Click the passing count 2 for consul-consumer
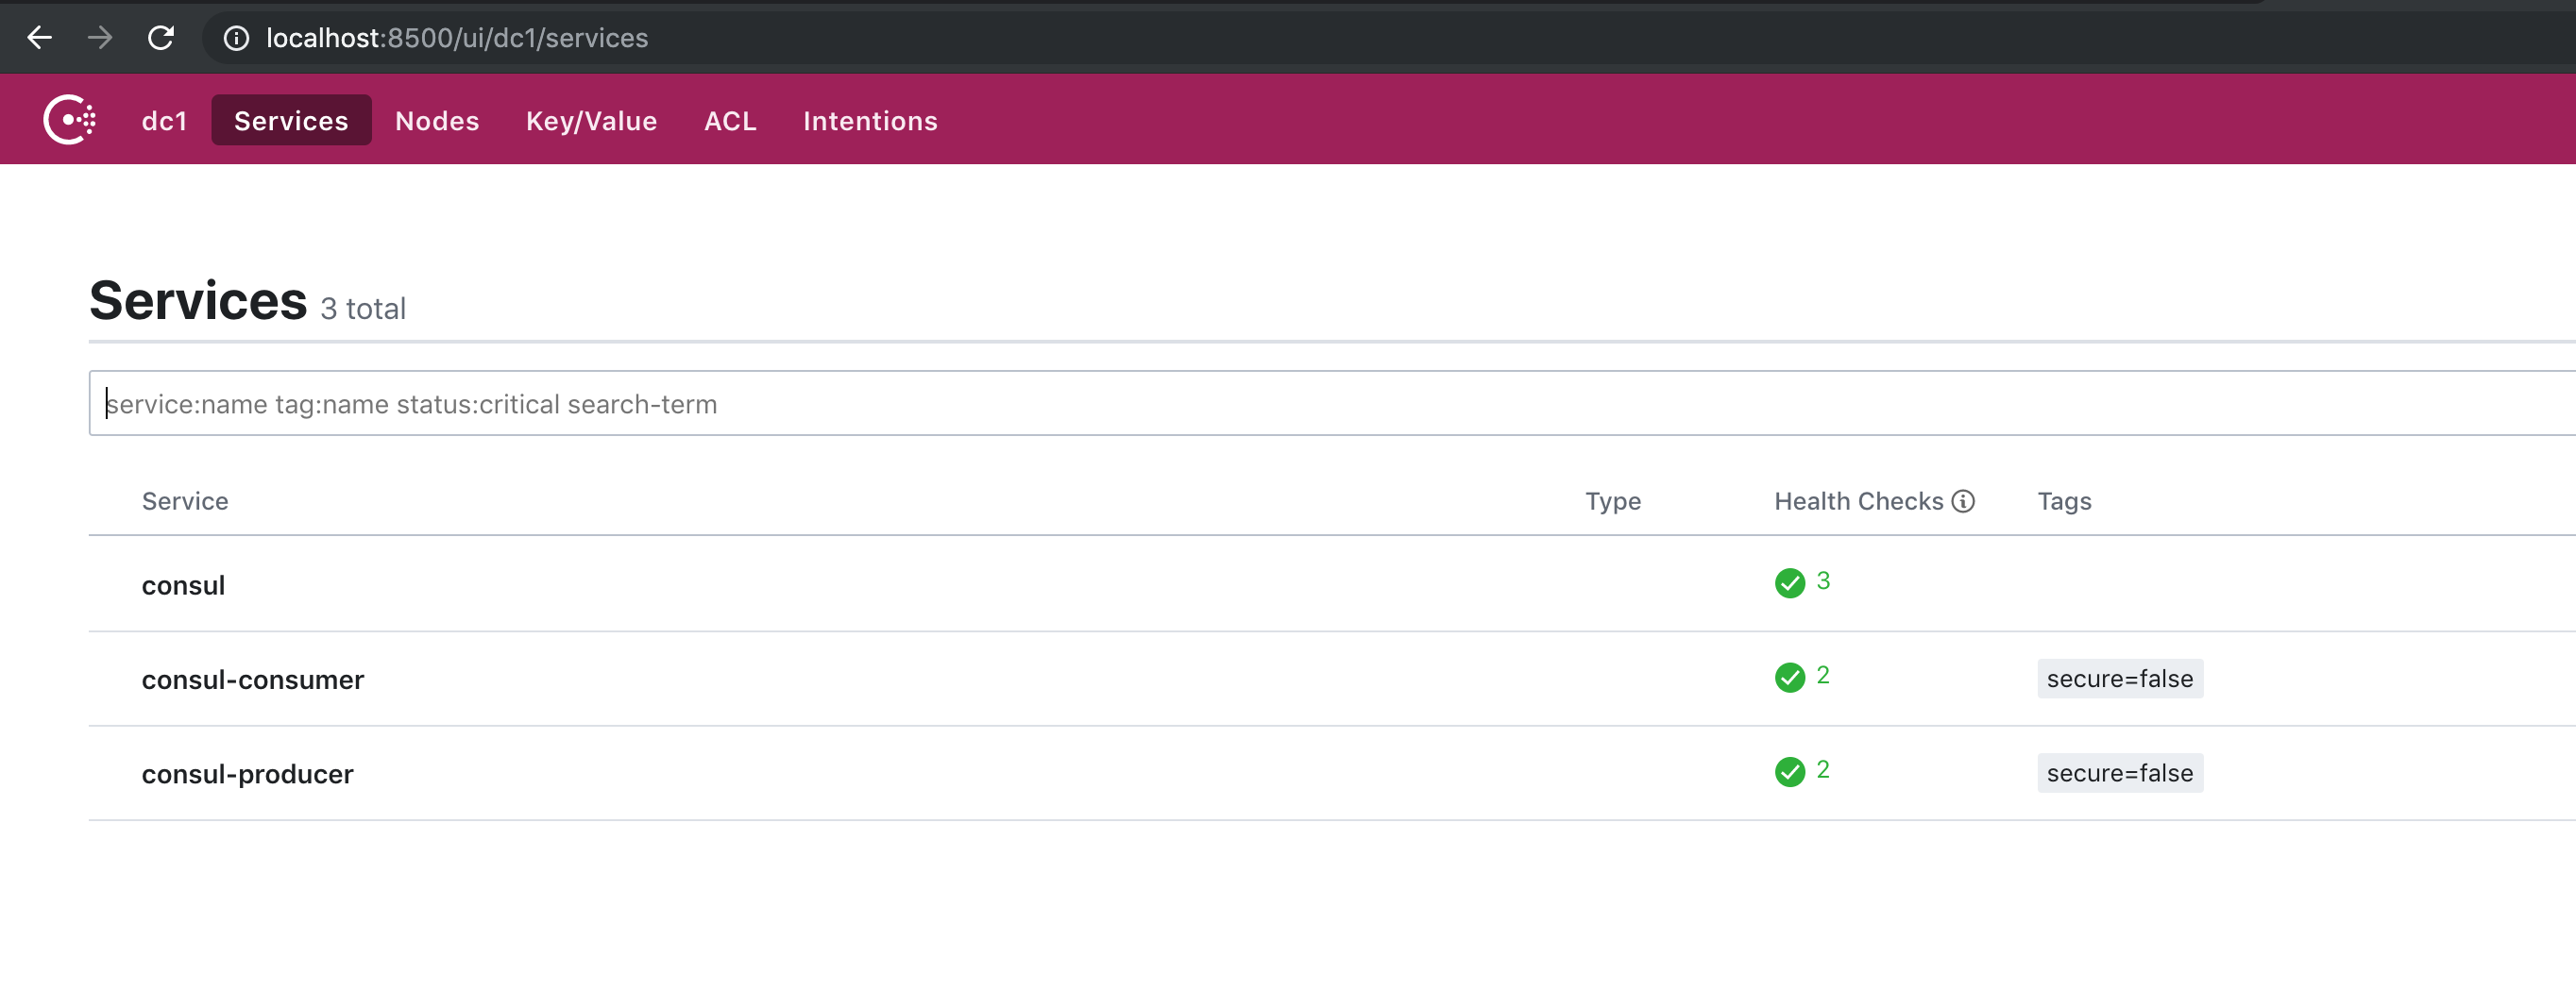Screen dimensions: 2576x991 (1823, 675)
